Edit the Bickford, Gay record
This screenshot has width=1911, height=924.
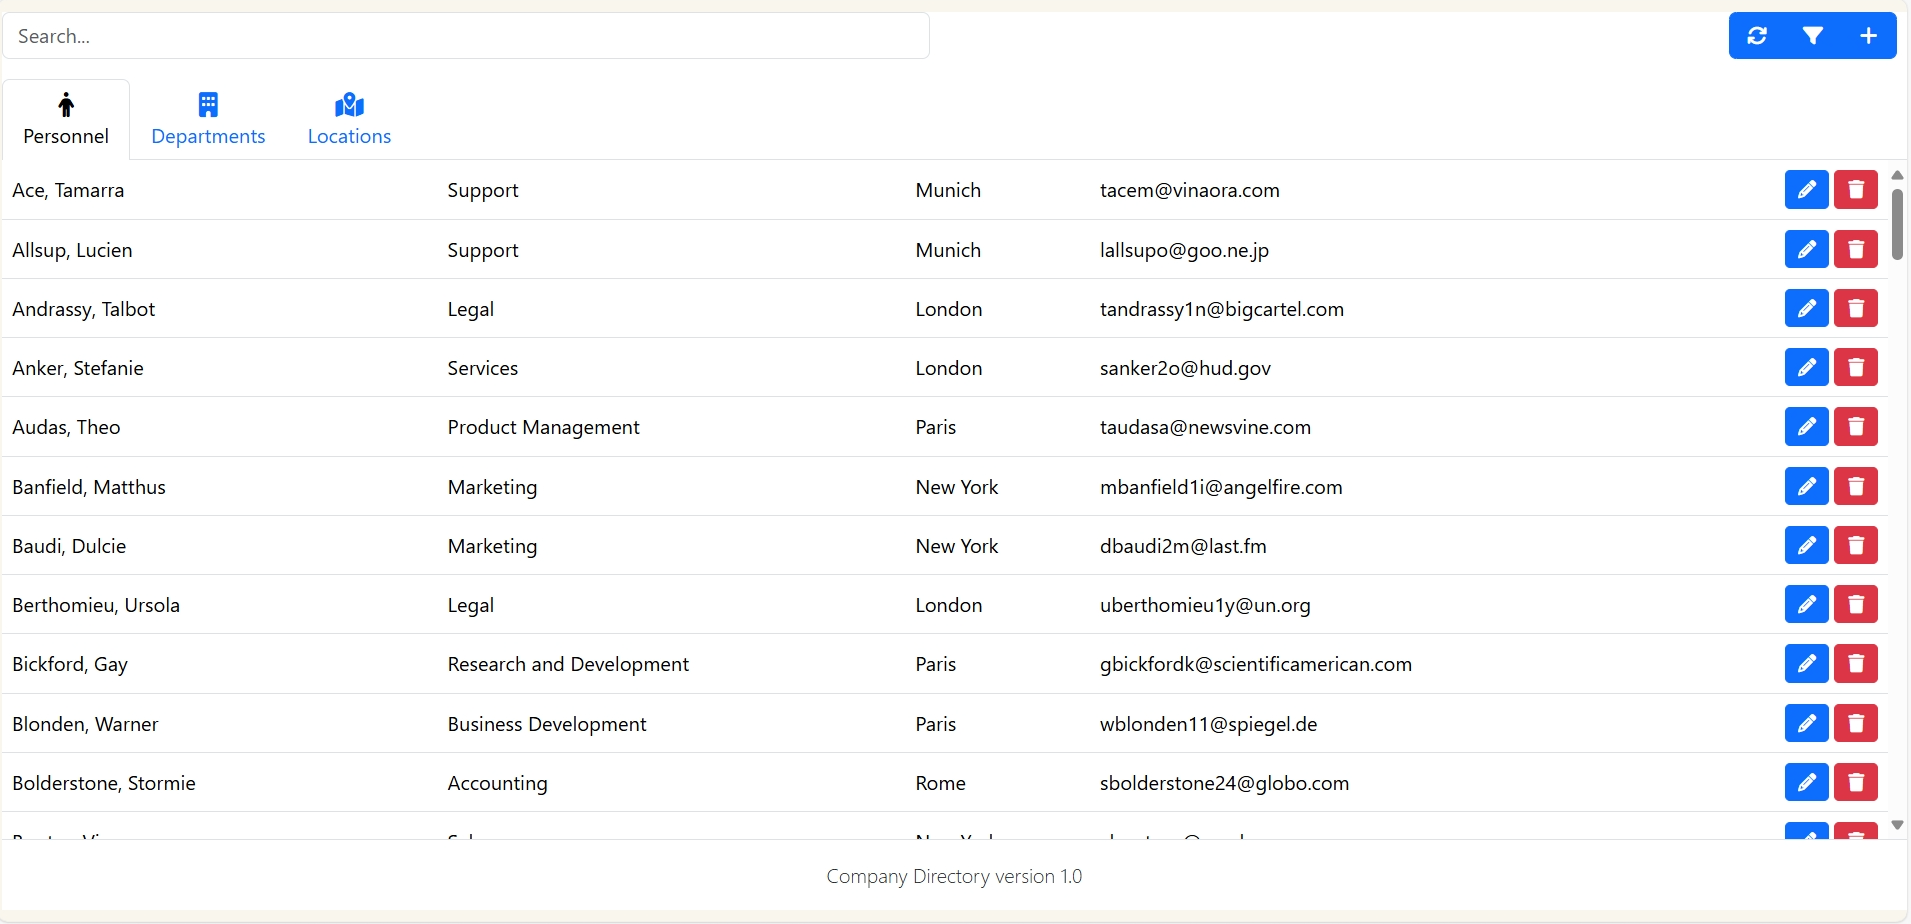pos(1808,663)
